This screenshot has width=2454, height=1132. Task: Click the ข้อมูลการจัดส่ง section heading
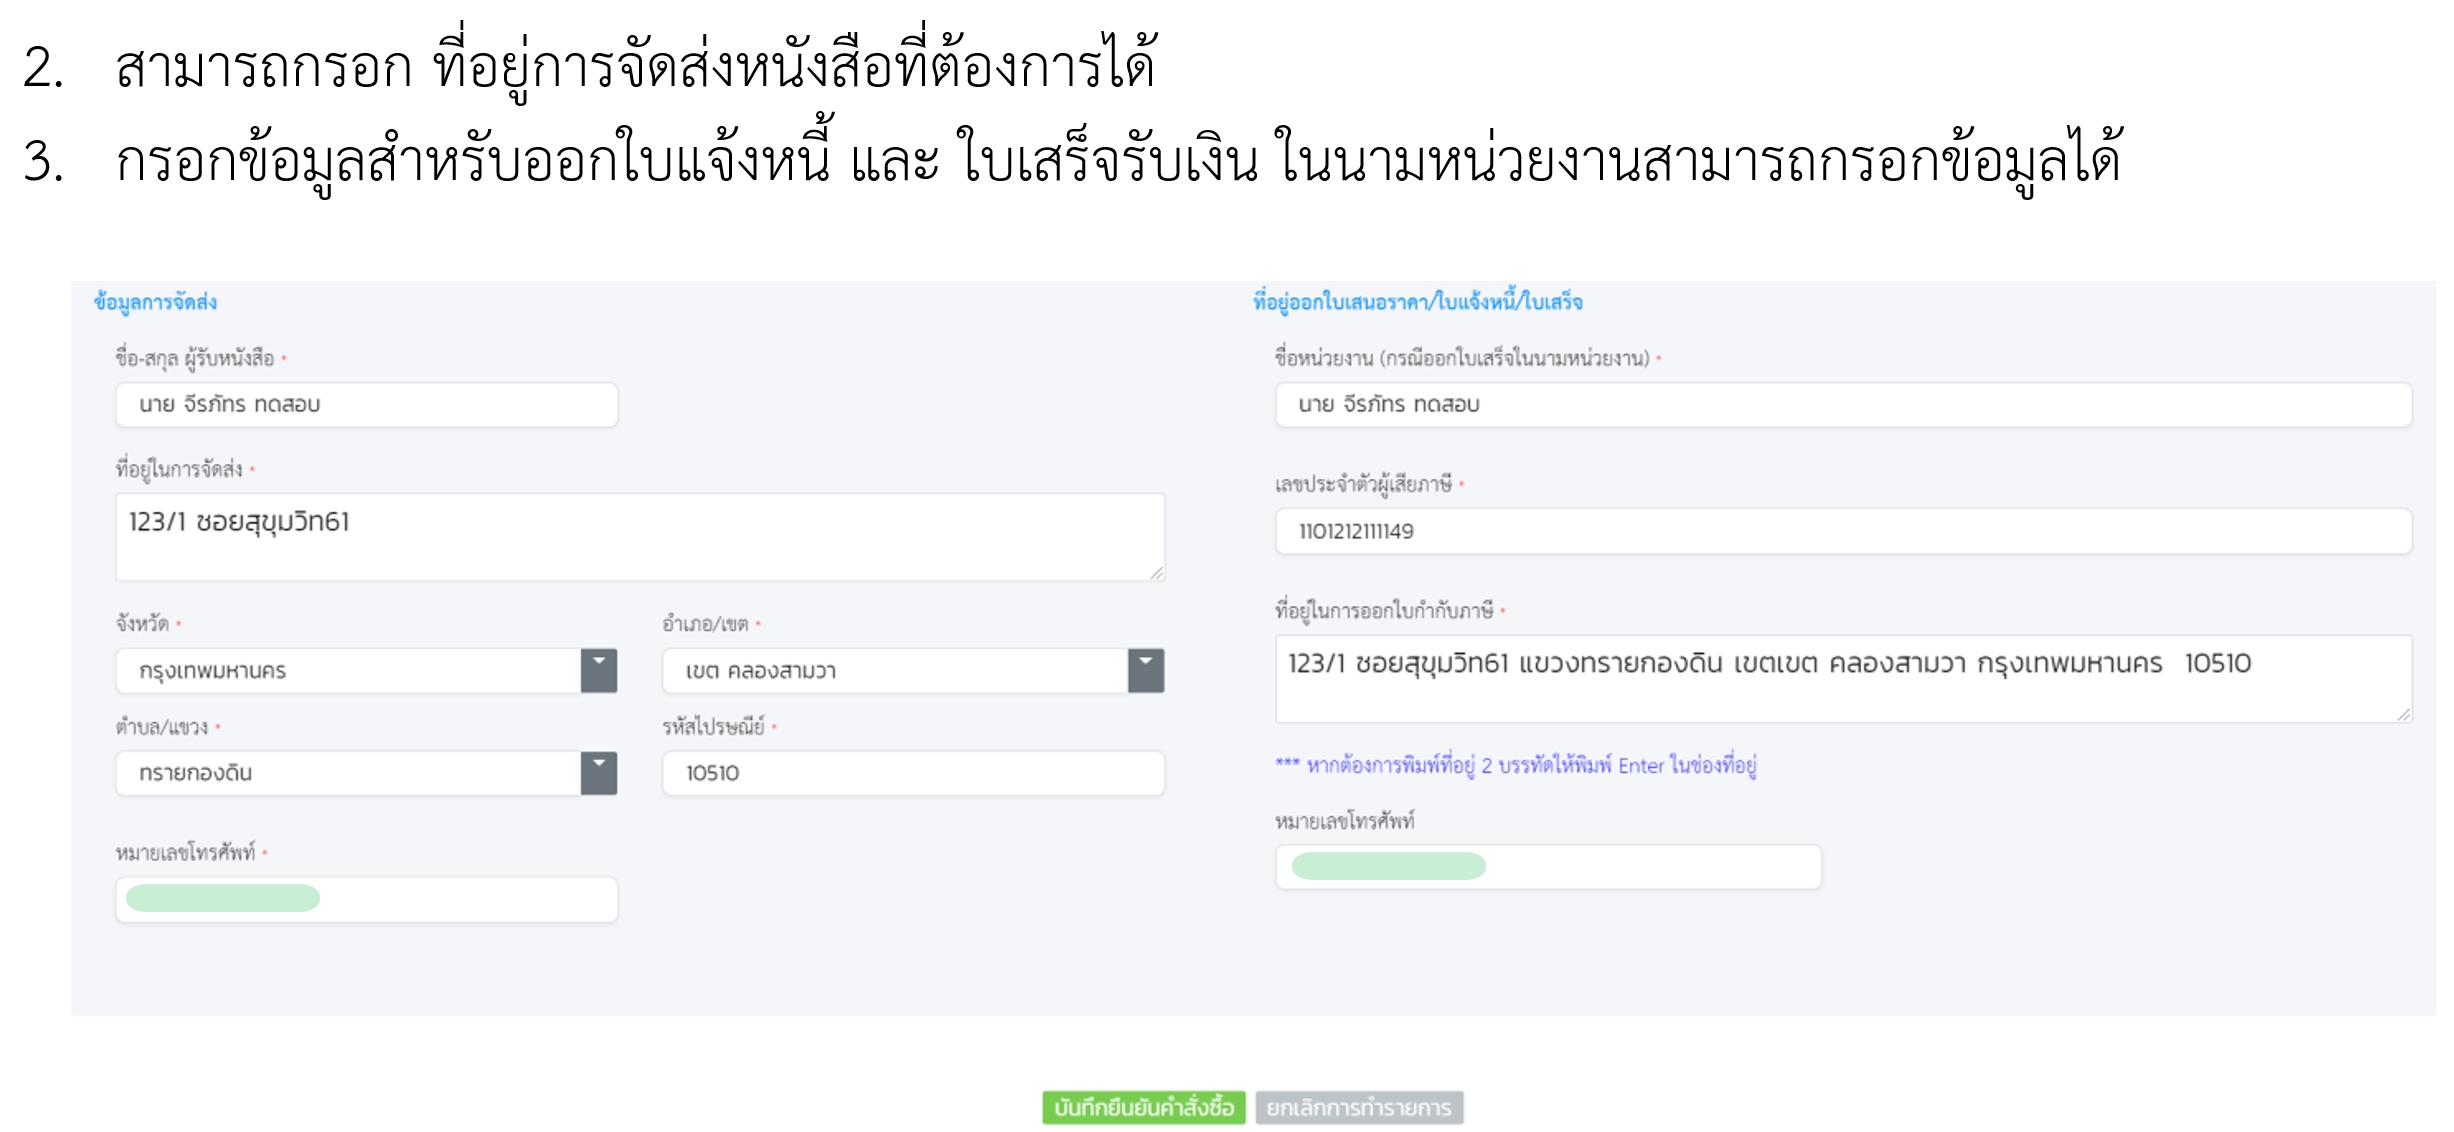tap(155, 302)
